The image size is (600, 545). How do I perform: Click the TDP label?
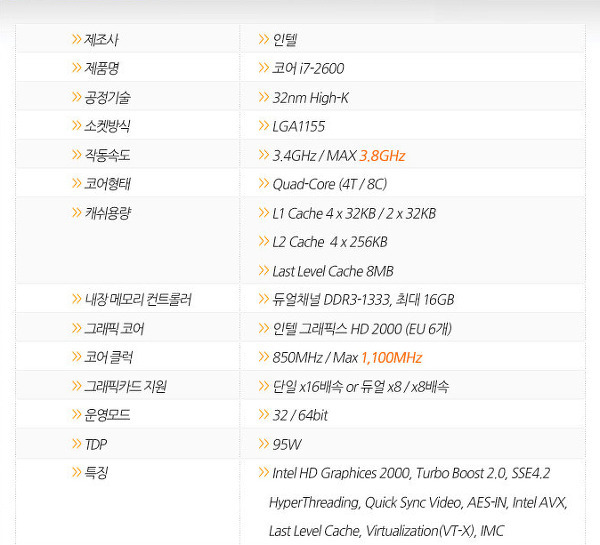point(96,444)
